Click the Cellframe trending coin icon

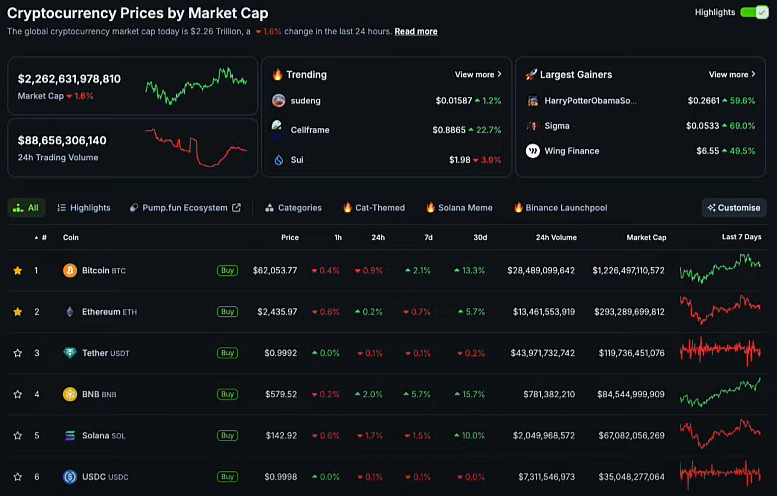(278, 129)
